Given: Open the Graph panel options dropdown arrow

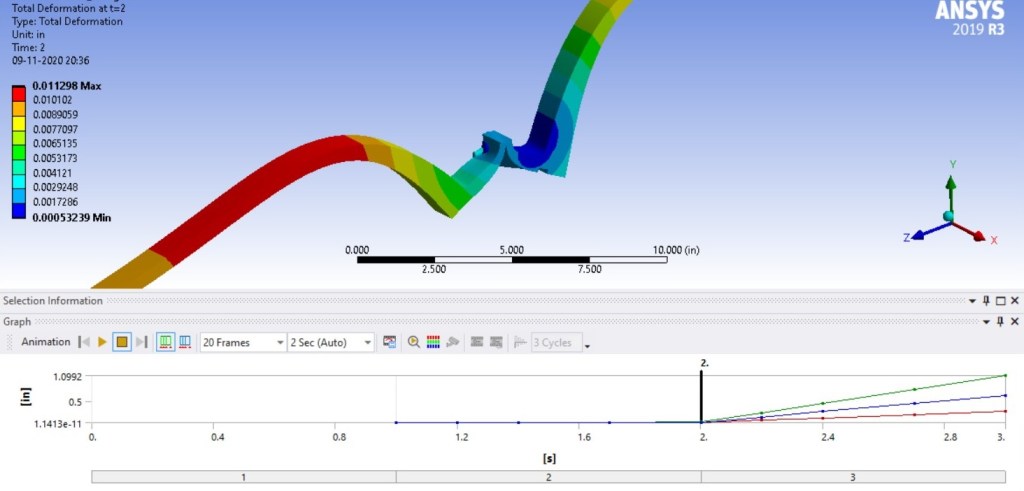Looking at the screenshot, I should (x=971, y=322).
